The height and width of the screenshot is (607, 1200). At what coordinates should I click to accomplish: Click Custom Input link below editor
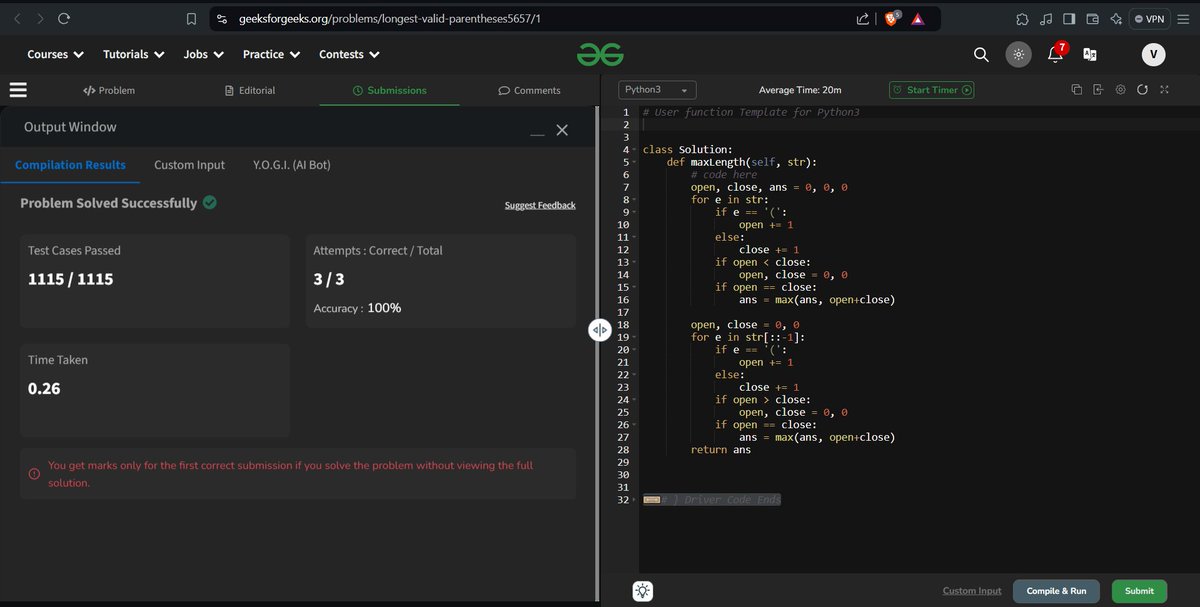coord(972,591)
